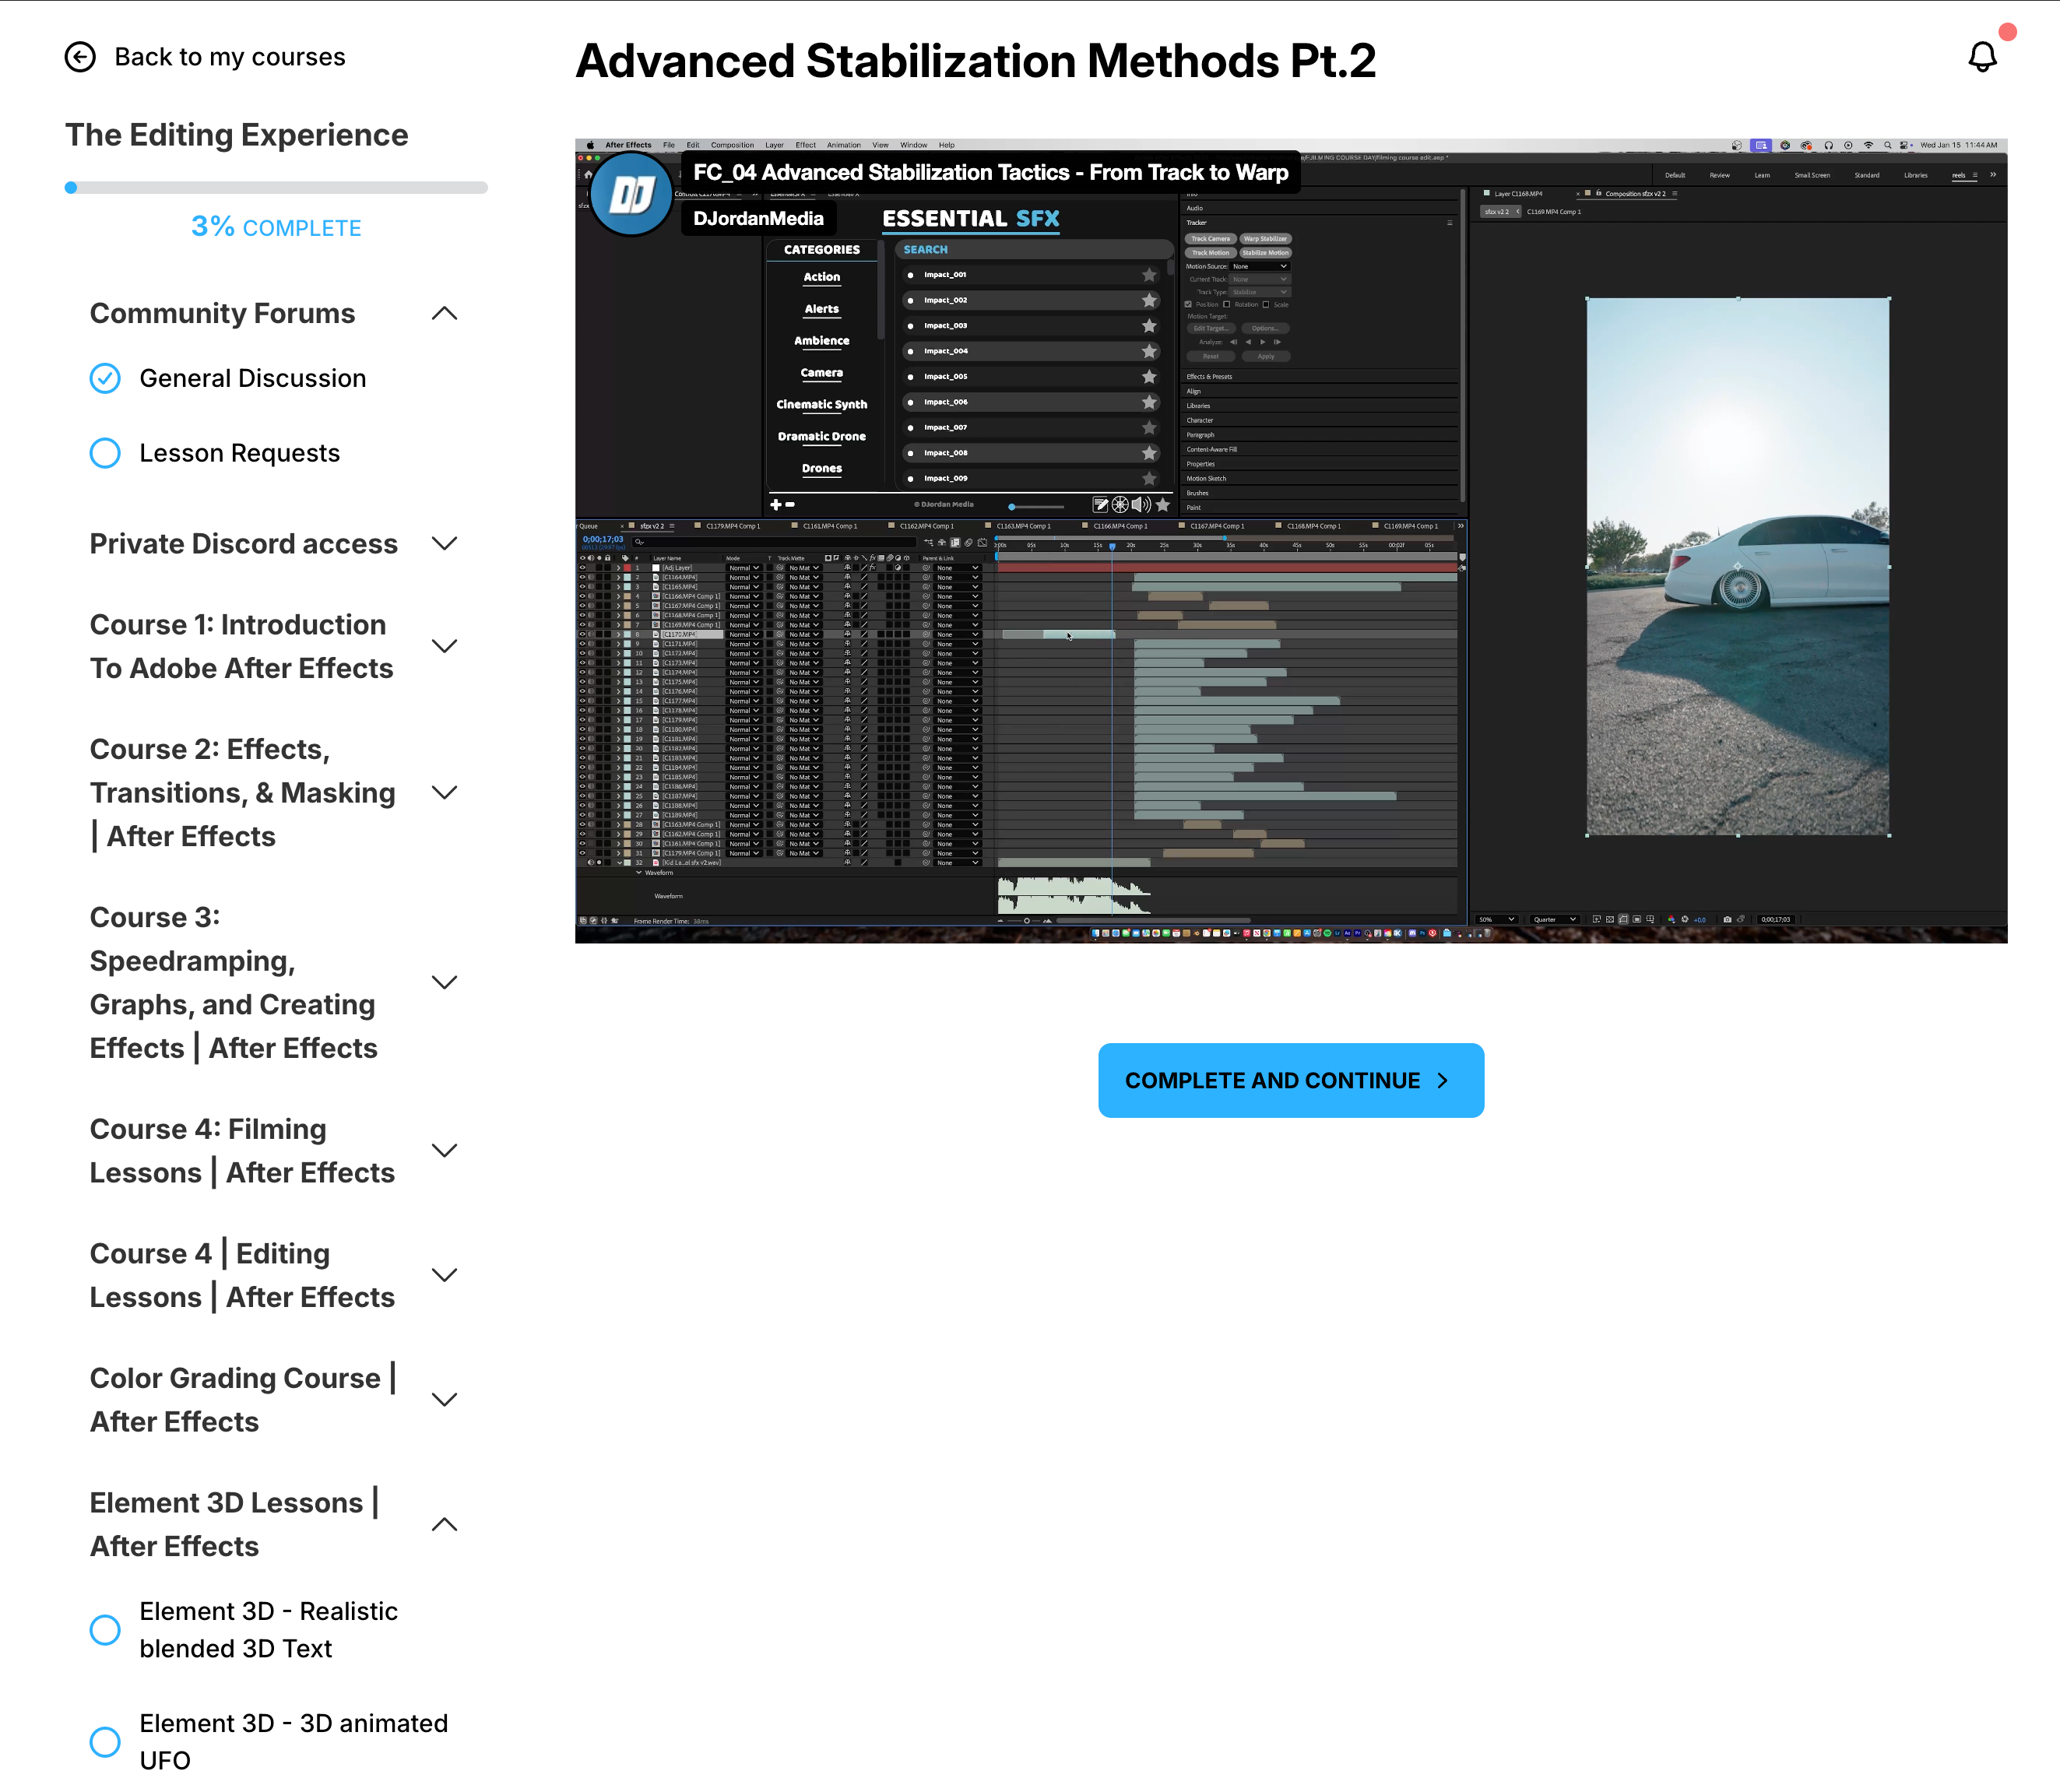Open the notification bell

pyautogui.click(x=1981, y=57)
